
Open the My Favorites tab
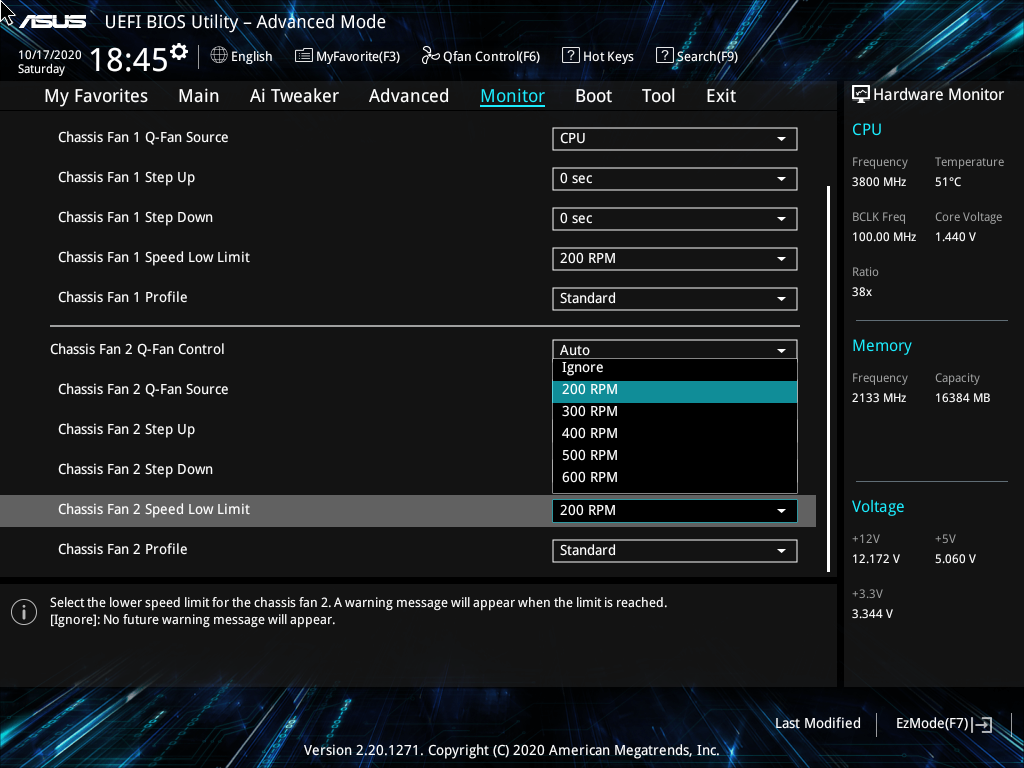pos(96,96)
